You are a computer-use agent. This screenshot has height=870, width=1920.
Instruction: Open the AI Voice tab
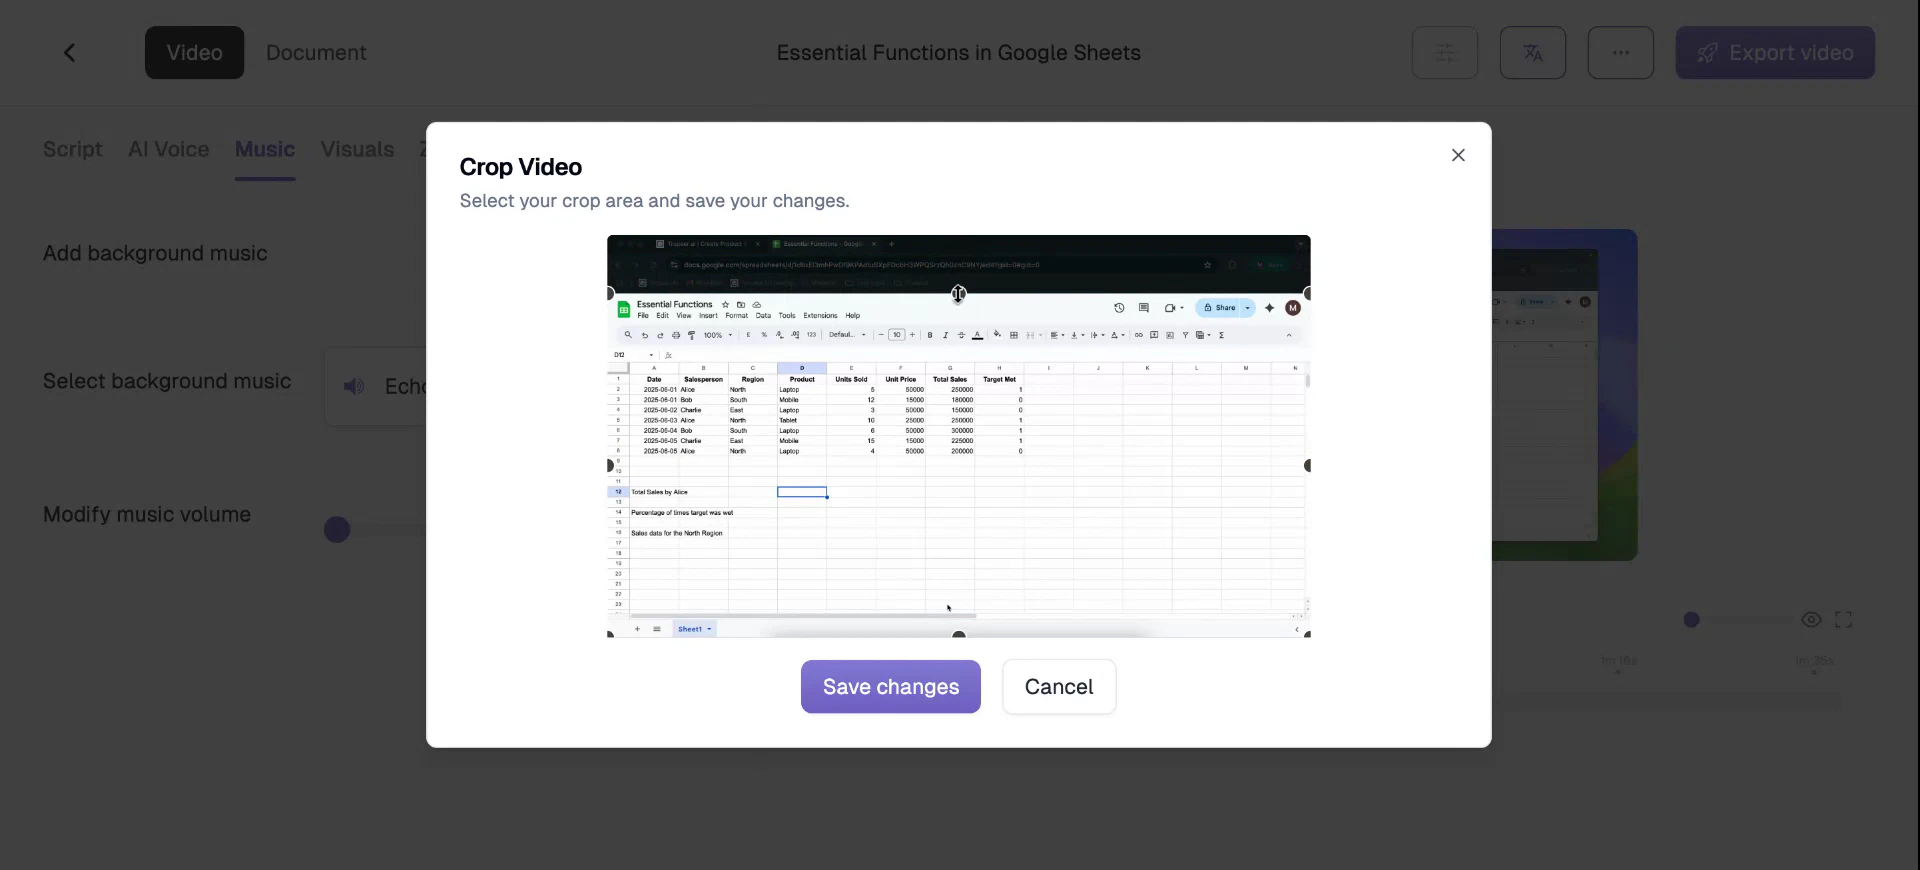168,149
